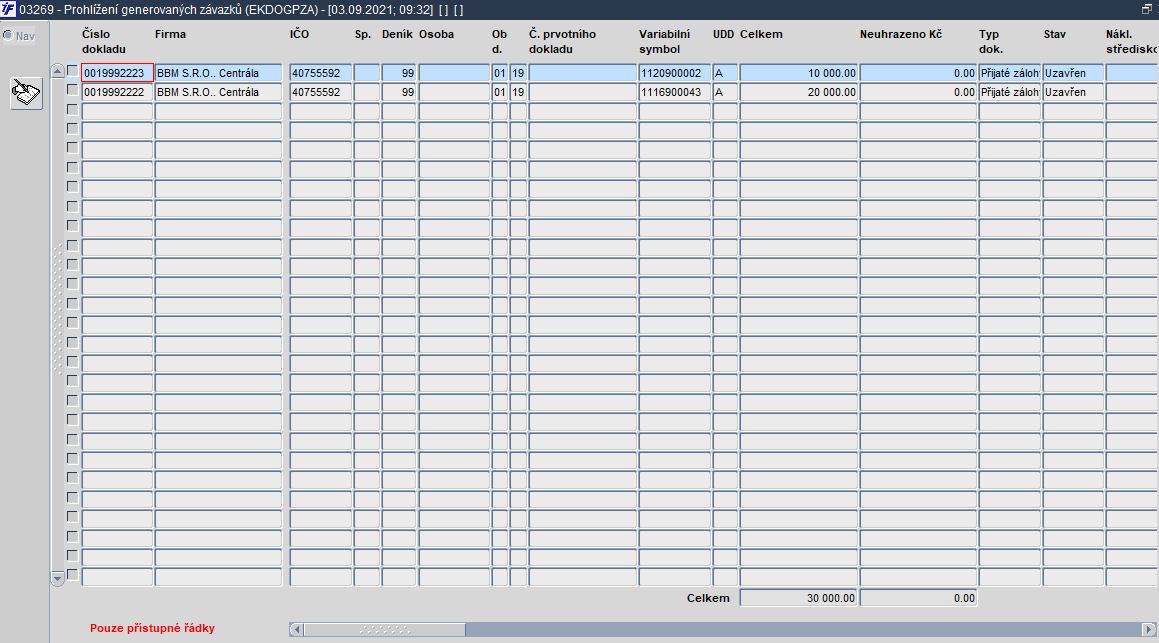Tick the checkbox for document 0019992222

(x=72, y=90)
